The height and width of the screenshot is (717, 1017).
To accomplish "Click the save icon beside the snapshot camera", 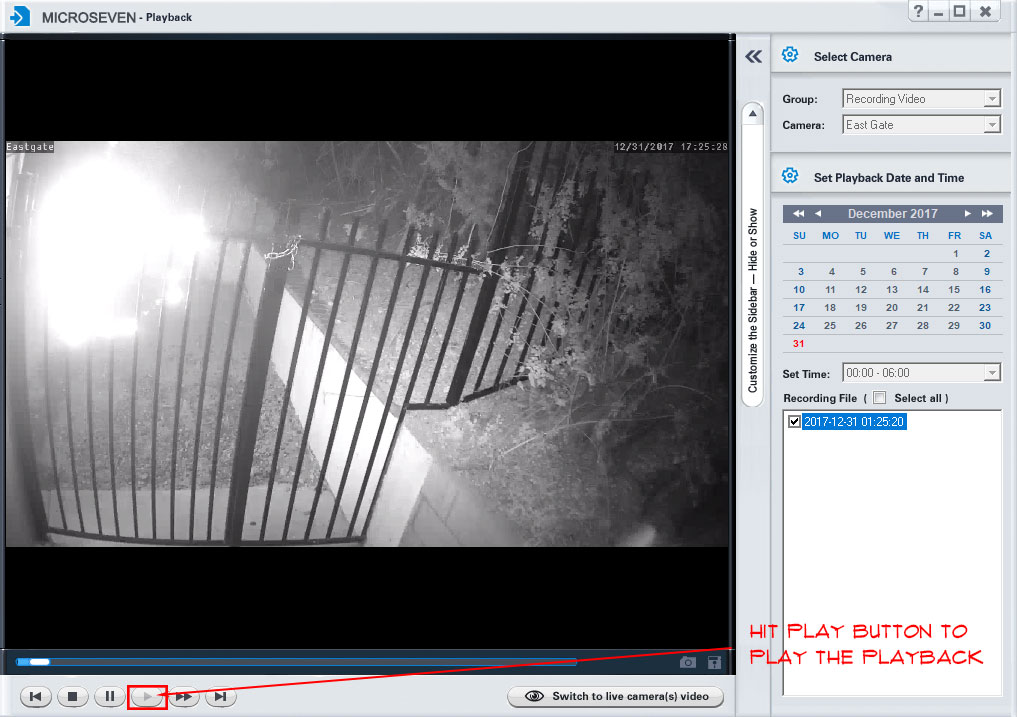I will pyautogui.click(x=714, y=662).
